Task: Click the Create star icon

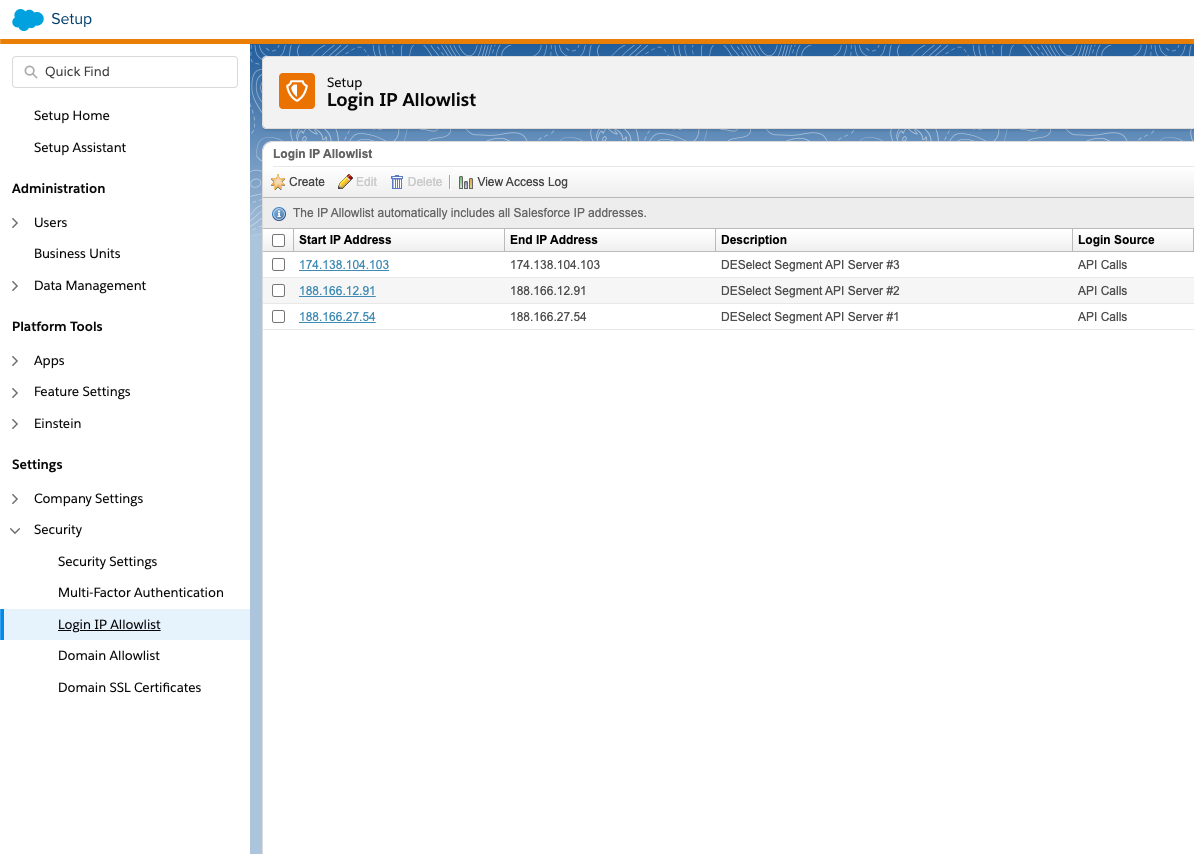Action: coord(278,182)
